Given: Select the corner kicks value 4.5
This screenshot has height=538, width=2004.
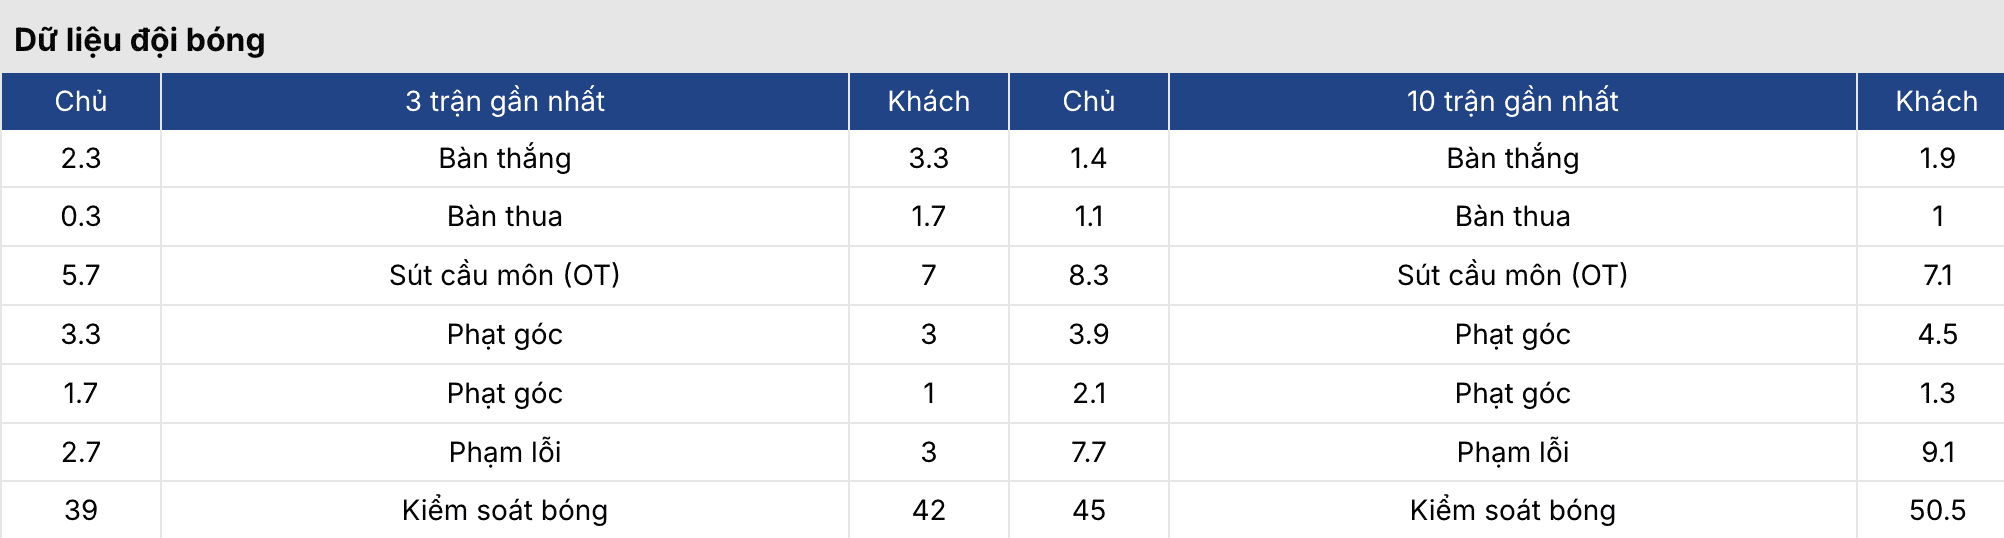Looking at the screenshot, I should coord(1937,334).
